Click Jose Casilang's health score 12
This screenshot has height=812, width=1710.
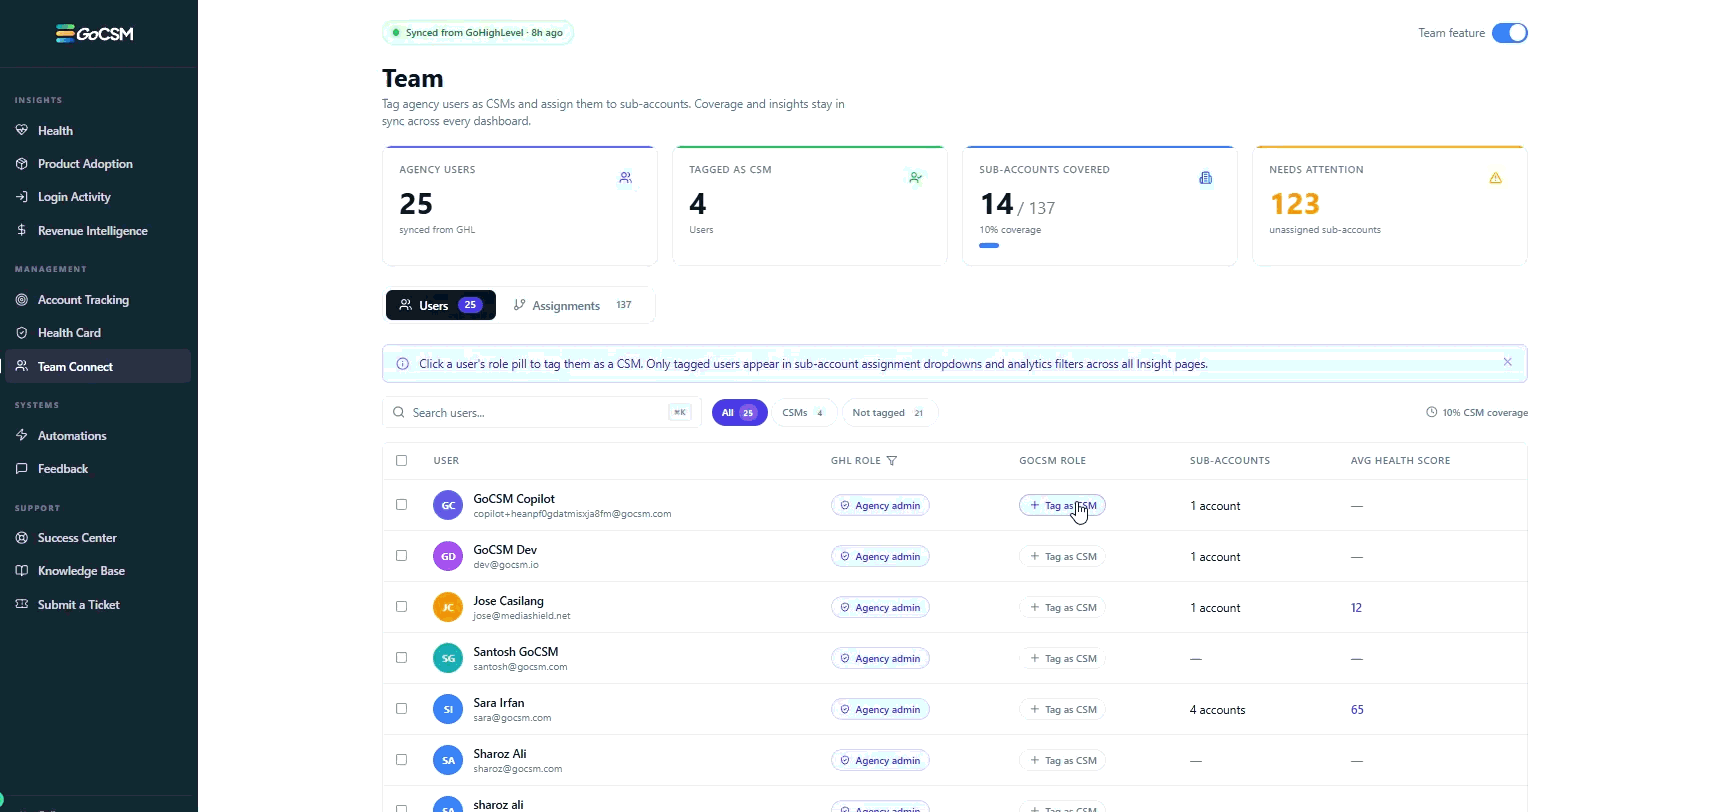tap(1356, 608)
